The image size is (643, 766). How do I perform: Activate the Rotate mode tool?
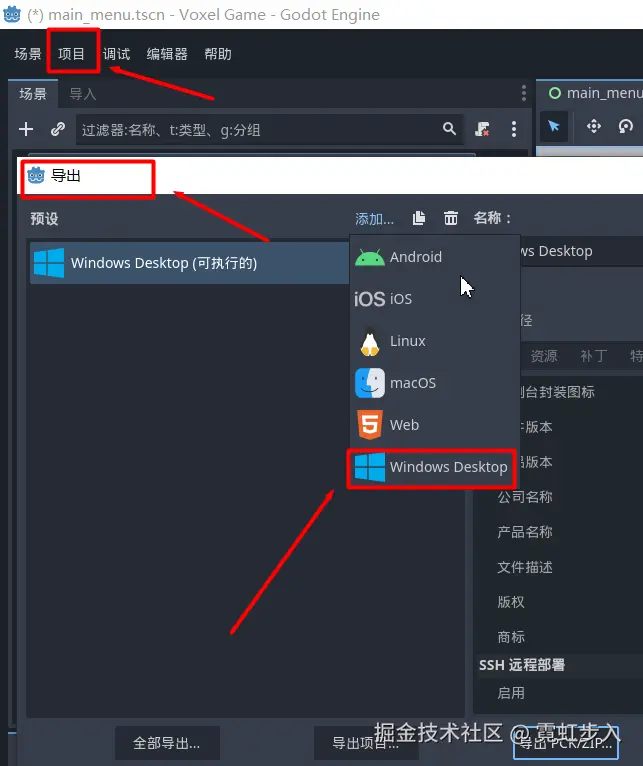[x=625, y=127]
